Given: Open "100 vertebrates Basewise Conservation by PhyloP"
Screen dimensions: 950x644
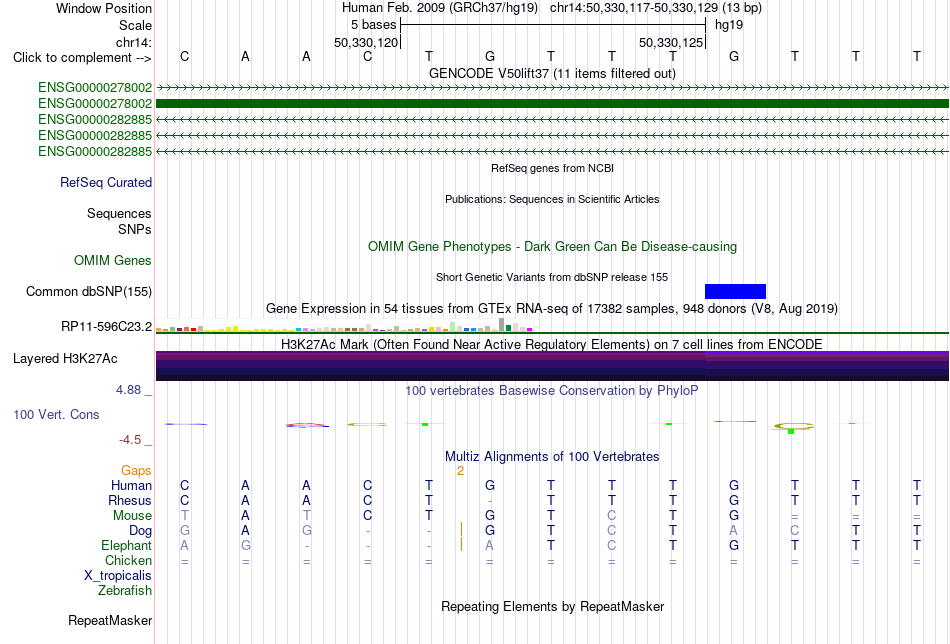Looking at the screenshot, I should 552,391.
